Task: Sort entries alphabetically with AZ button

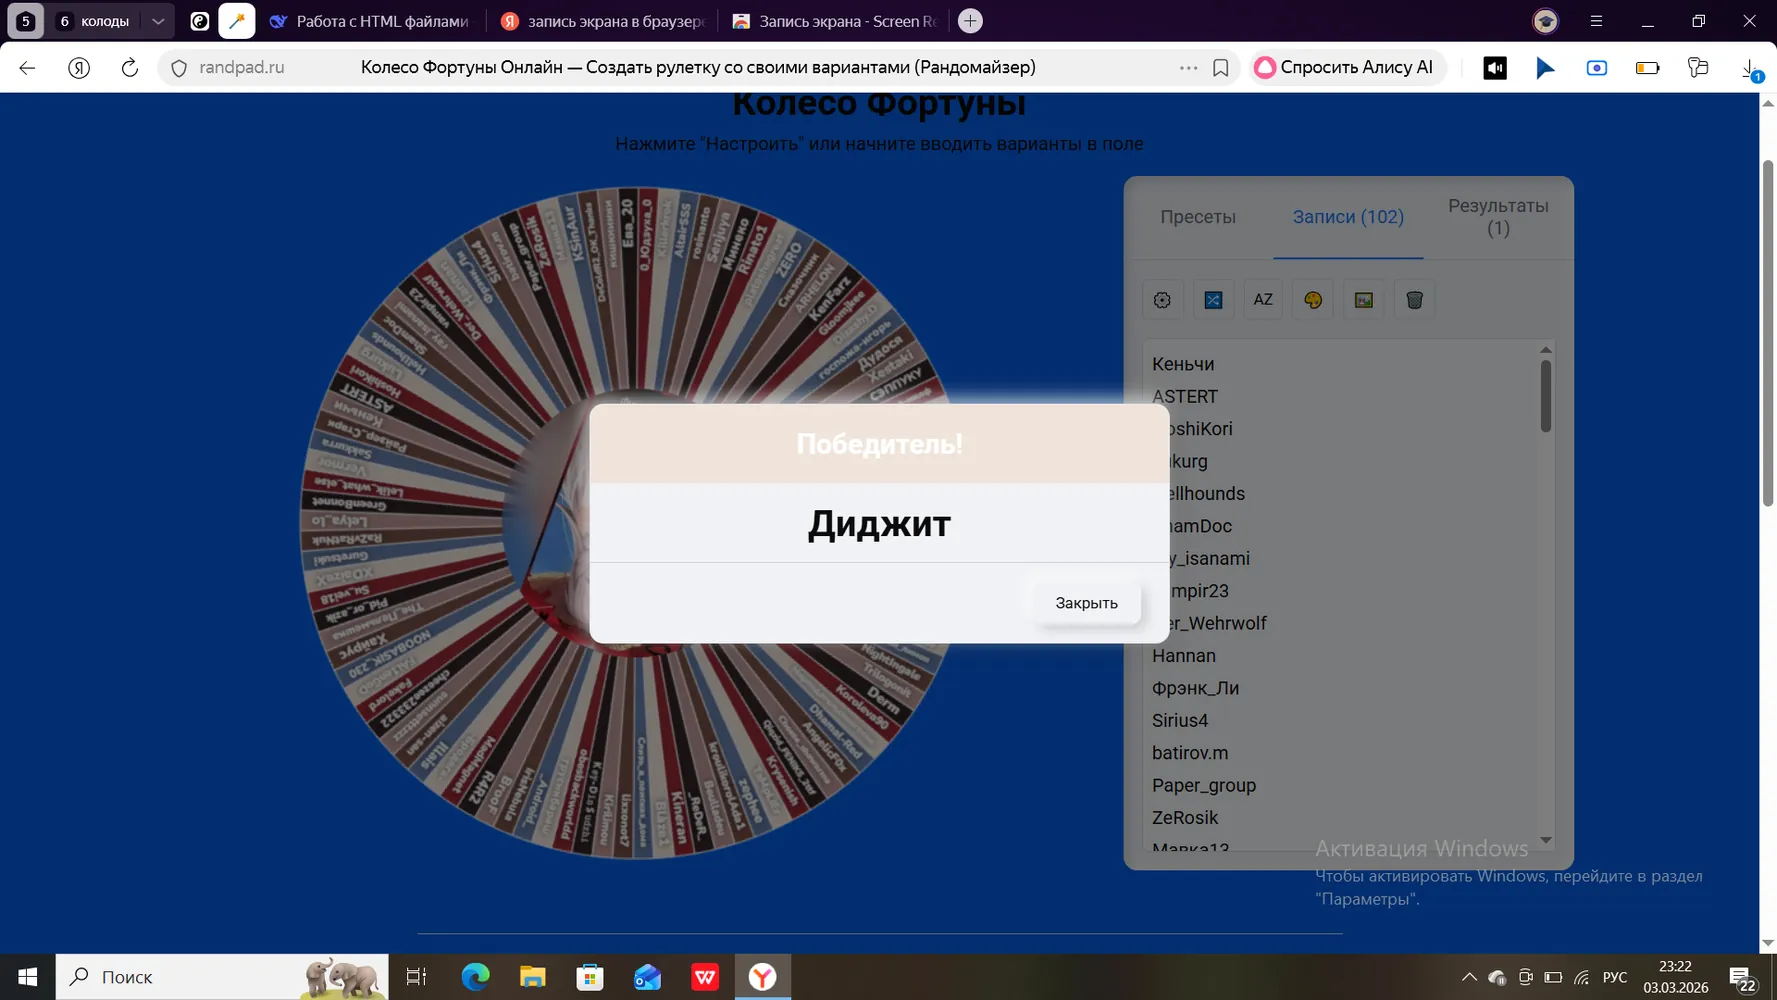Action: click(1263, 300)
